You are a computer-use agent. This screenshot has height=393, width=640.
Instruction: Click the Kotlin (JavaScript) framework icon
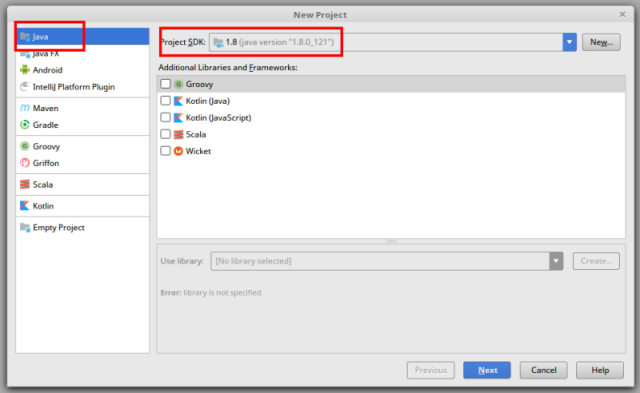pos(178,118)
